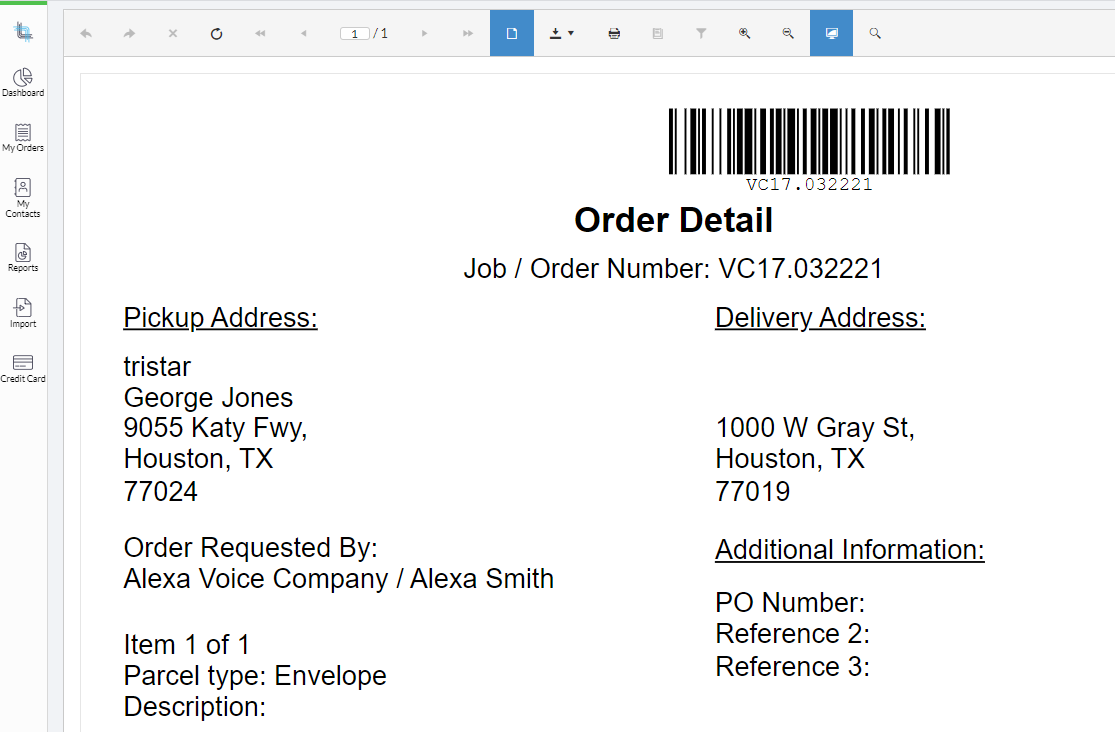The width and height of the screenshot is (1115, 732).
Task: Click the Additional Information heading
Action: coord(850,550)
